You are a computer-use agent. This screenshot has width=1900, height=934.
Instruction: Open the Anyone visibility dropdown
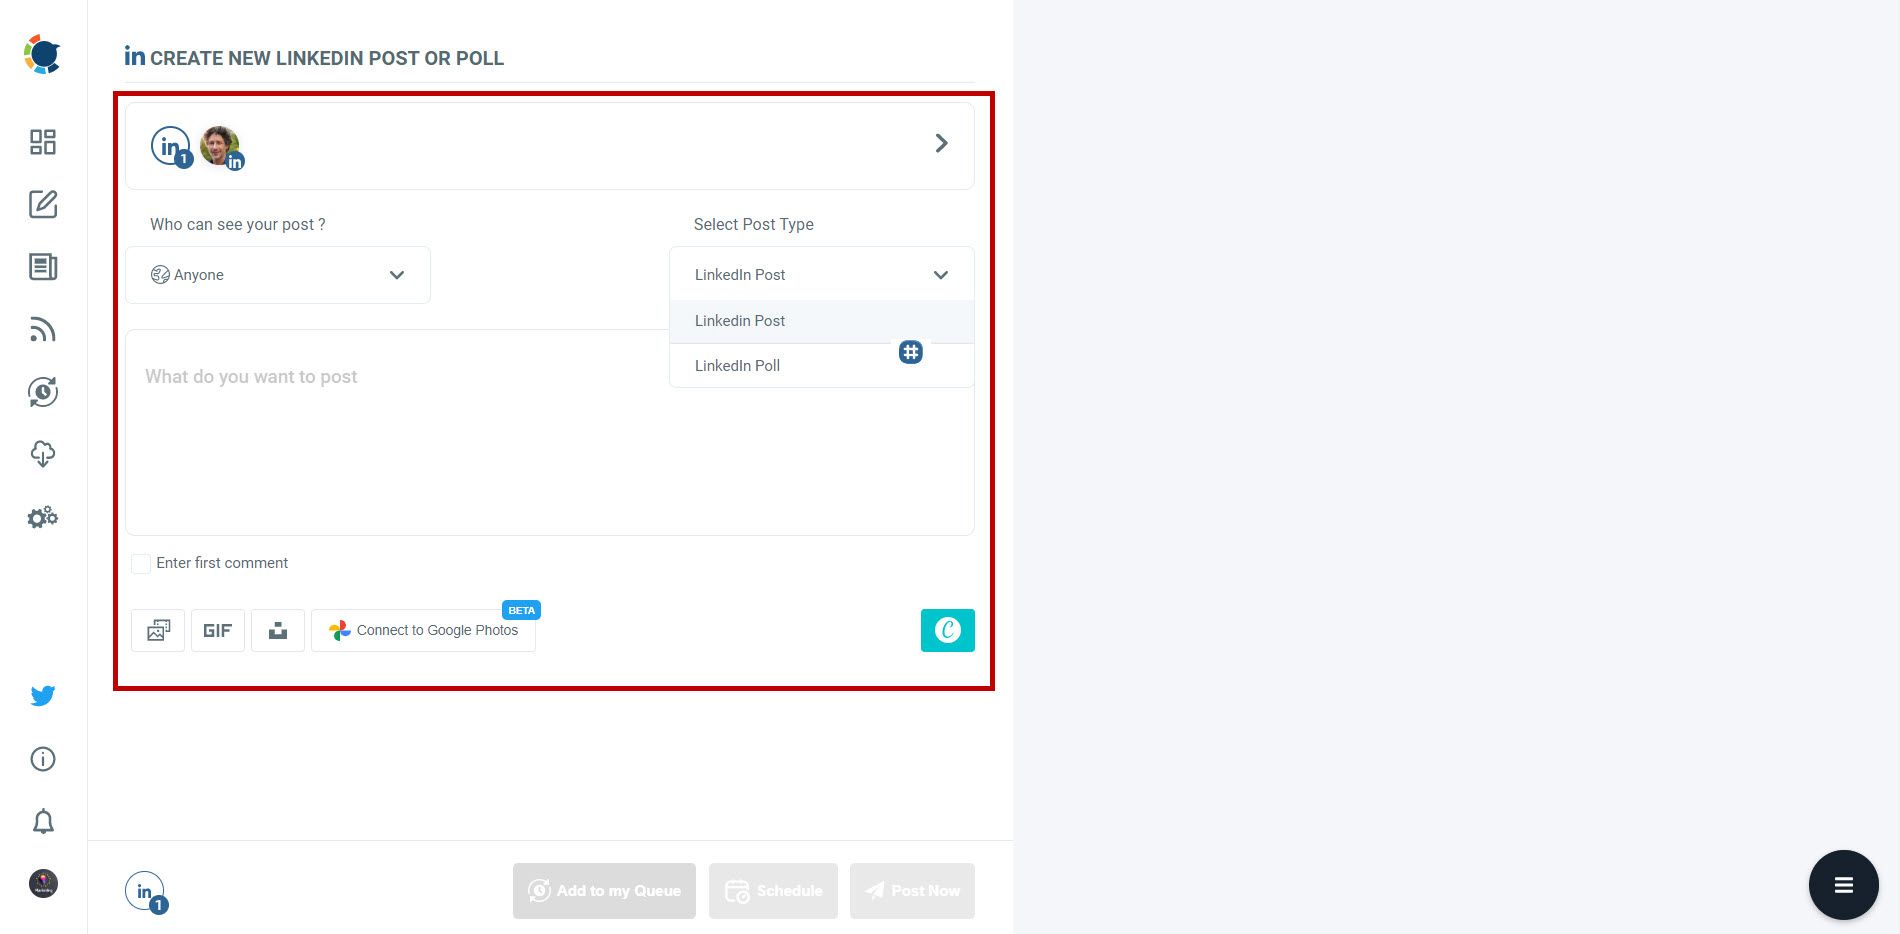point(278,274)
